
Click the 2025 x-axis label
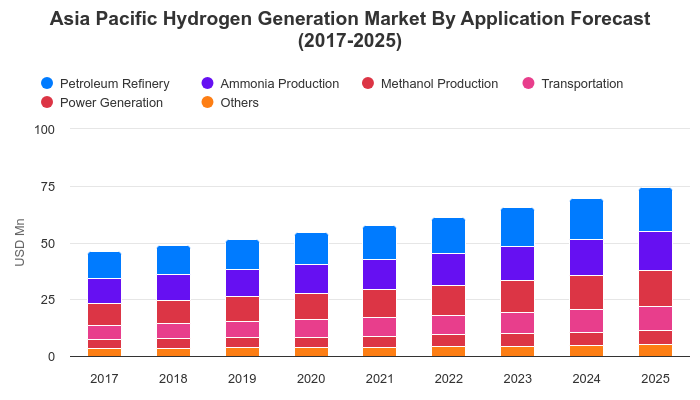tap(655, 379)
